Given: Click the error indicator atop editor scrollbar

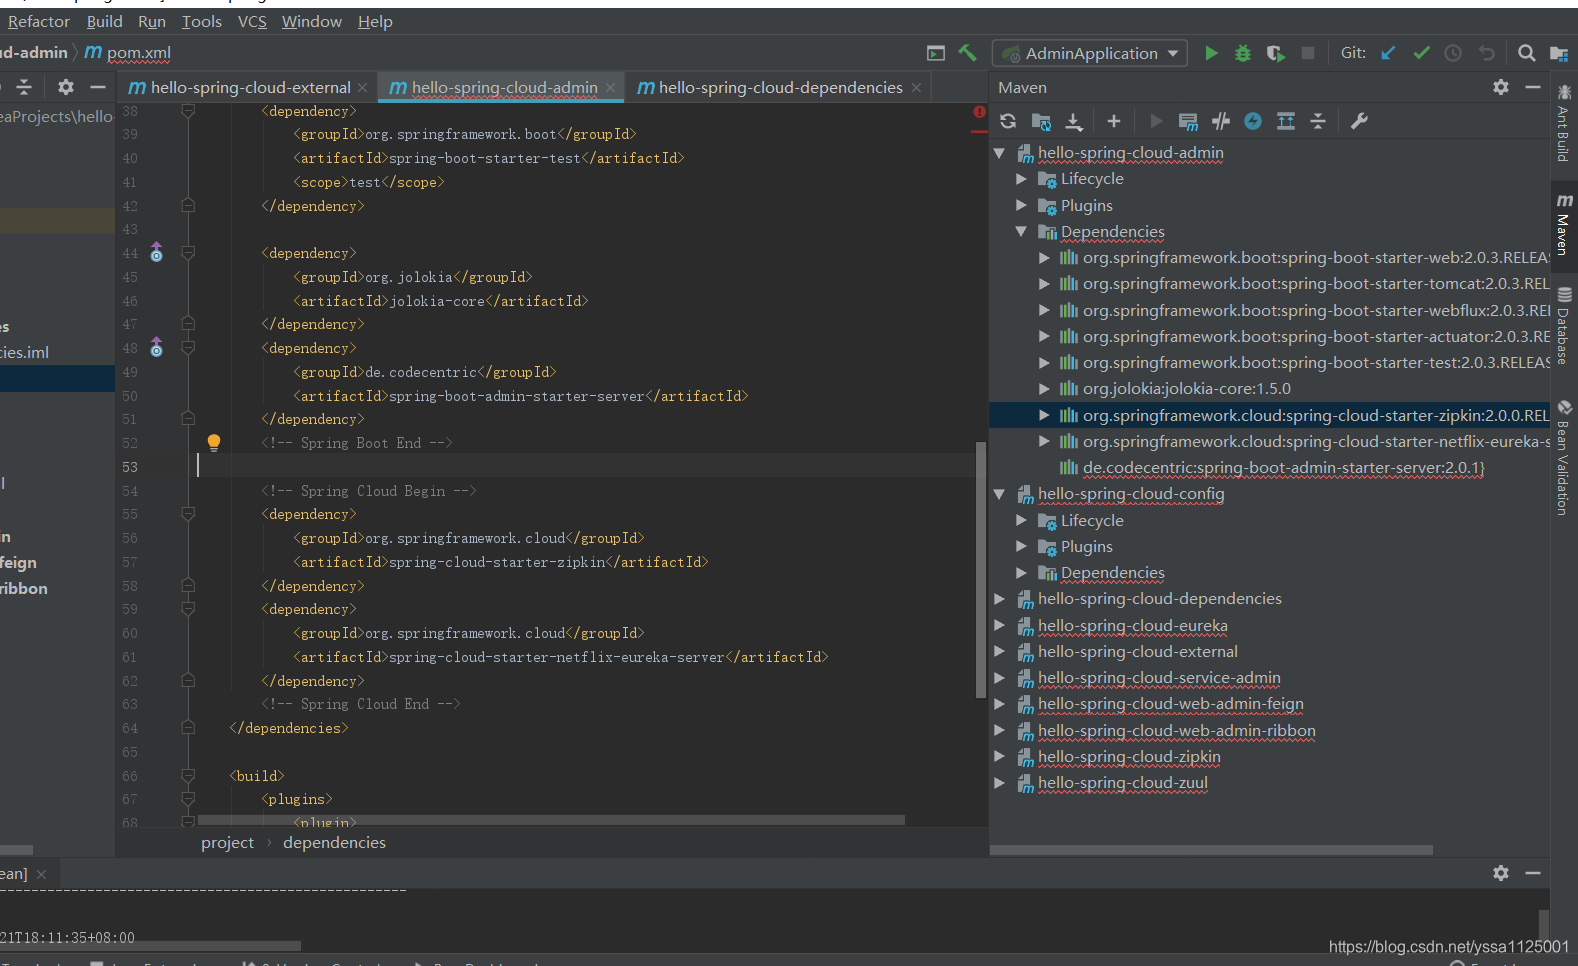Looking at the screenshot, I should pos(980,112).
